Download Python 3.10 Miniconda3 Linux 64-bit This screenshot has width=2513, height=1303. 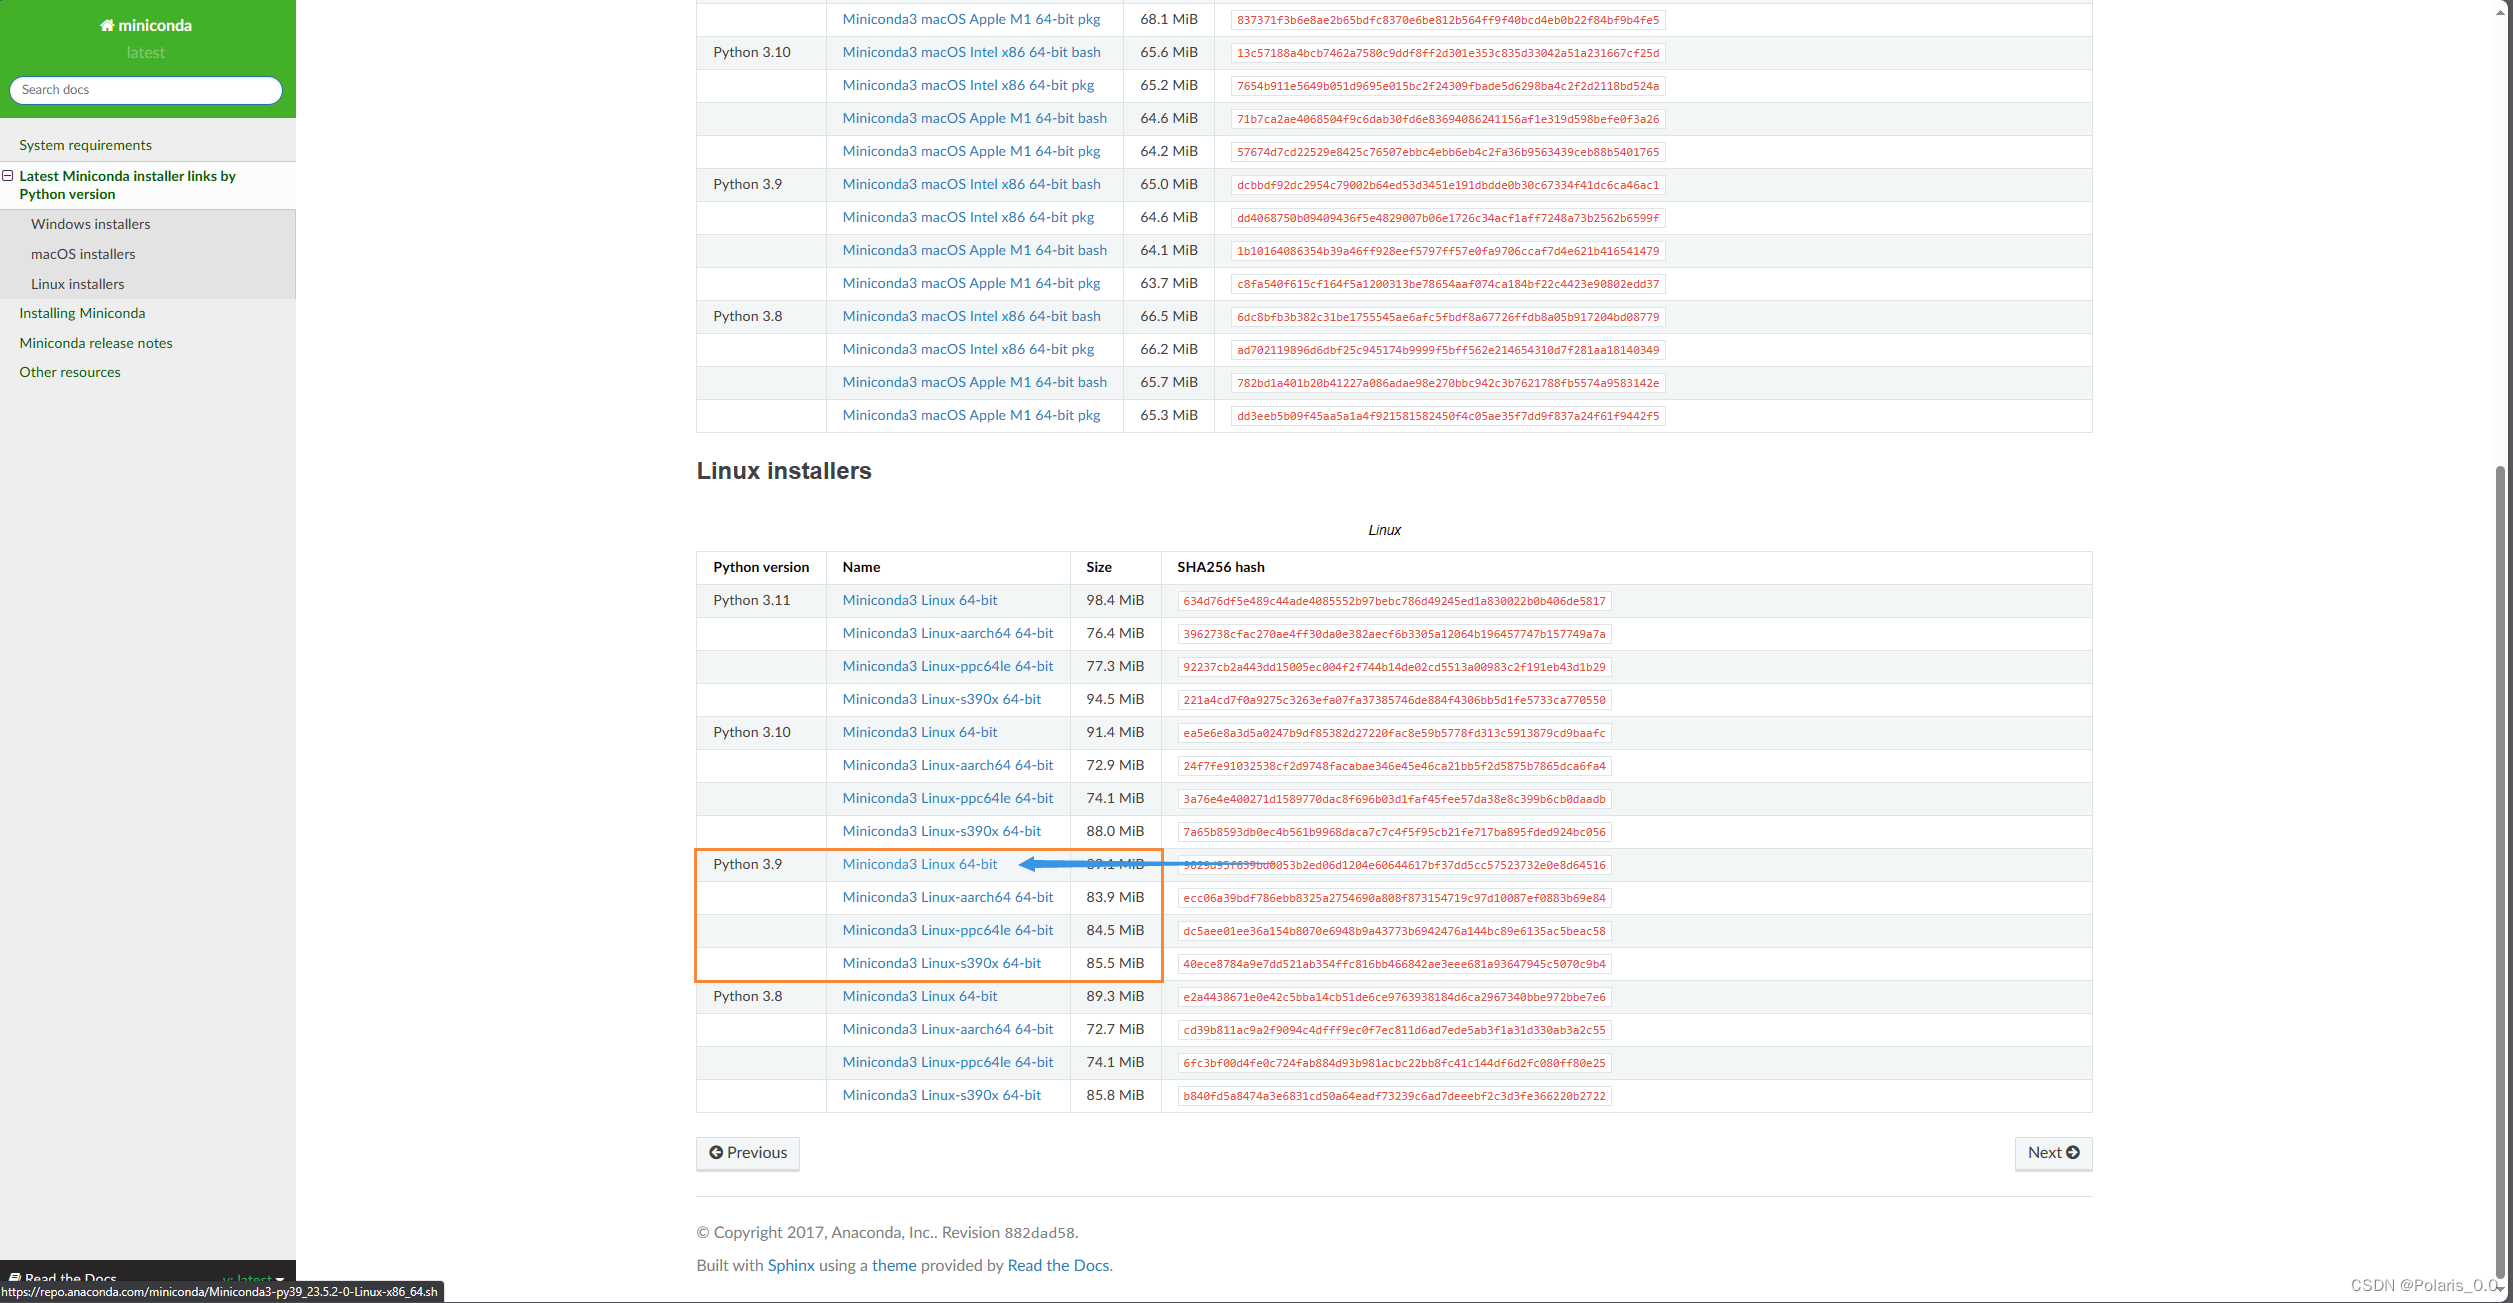[920, 732]
